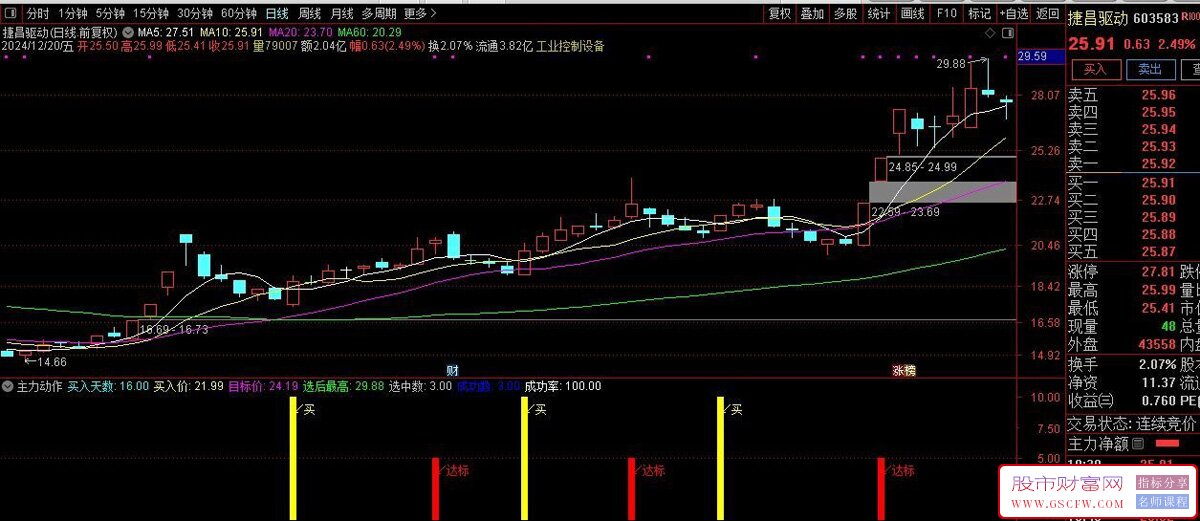Switch to the 分时 chart period
This screenshot has width=1200, height=521.
tap(37, 14)
